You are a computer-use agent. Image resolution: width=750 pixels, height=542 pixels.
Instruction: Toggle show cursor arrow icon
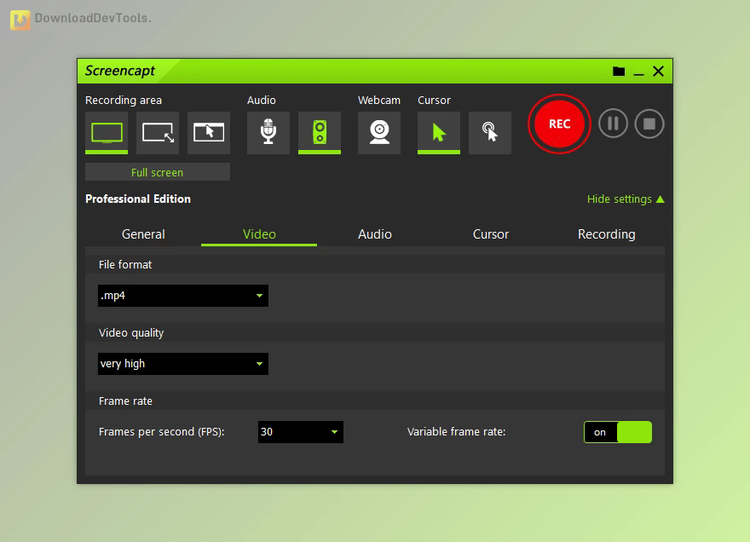[x=439, y=133]
